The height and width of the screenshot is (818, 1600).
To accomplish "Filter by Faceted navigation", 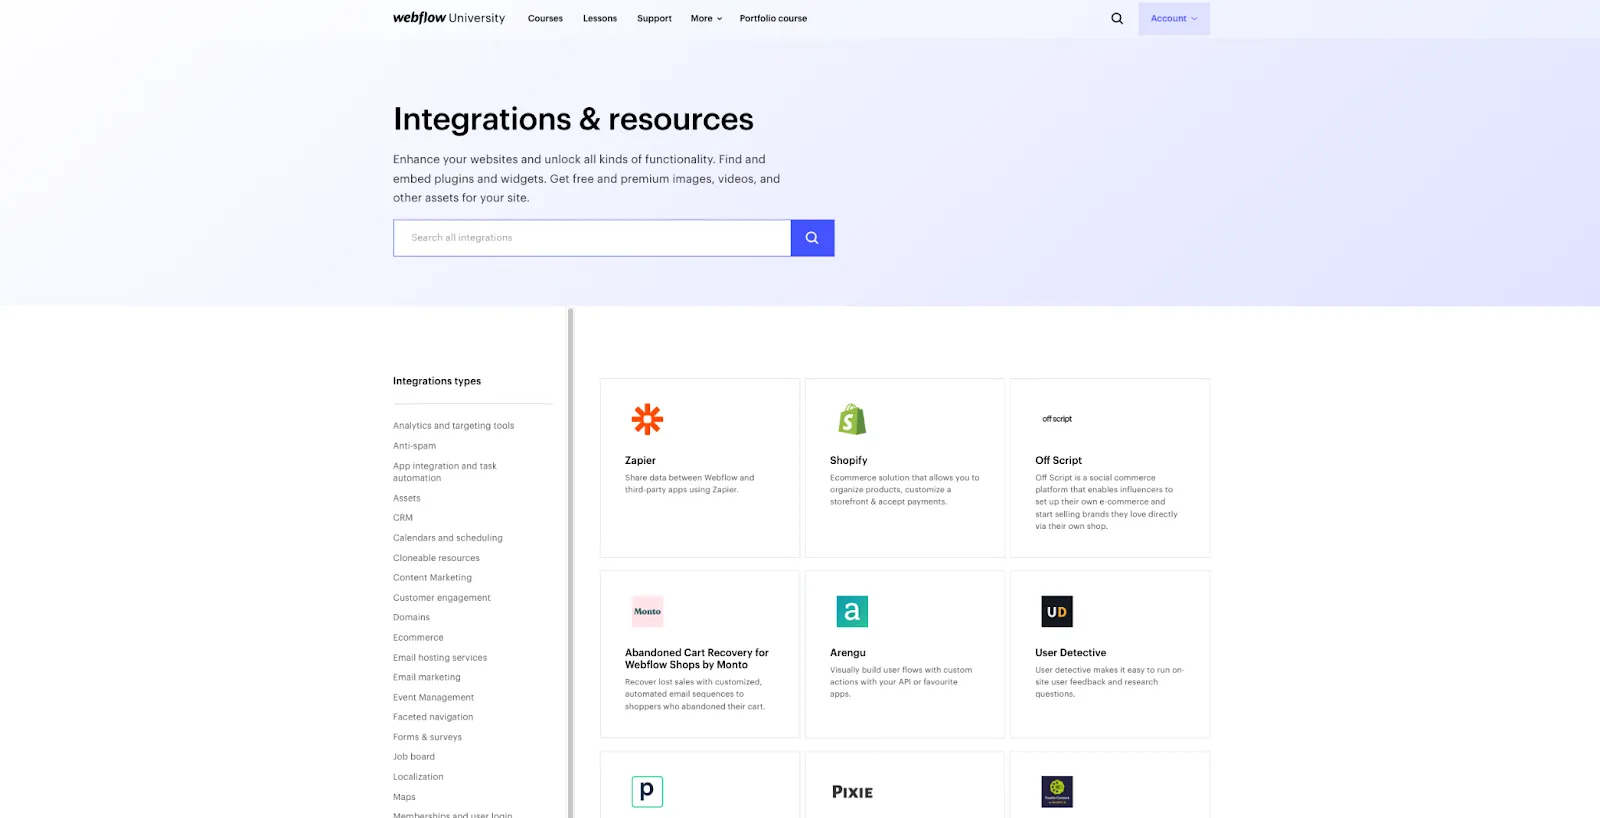I will tap(433, 717).
